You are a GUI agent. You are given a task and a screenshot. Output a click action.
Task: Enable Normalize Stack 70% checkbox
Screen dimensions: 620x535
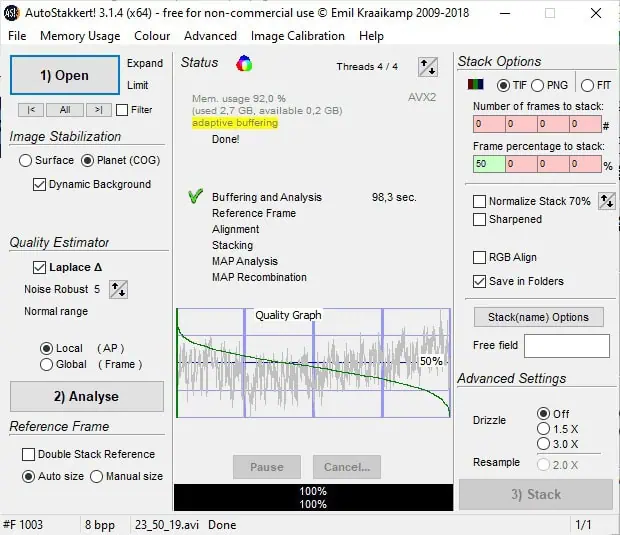[479, 201]
